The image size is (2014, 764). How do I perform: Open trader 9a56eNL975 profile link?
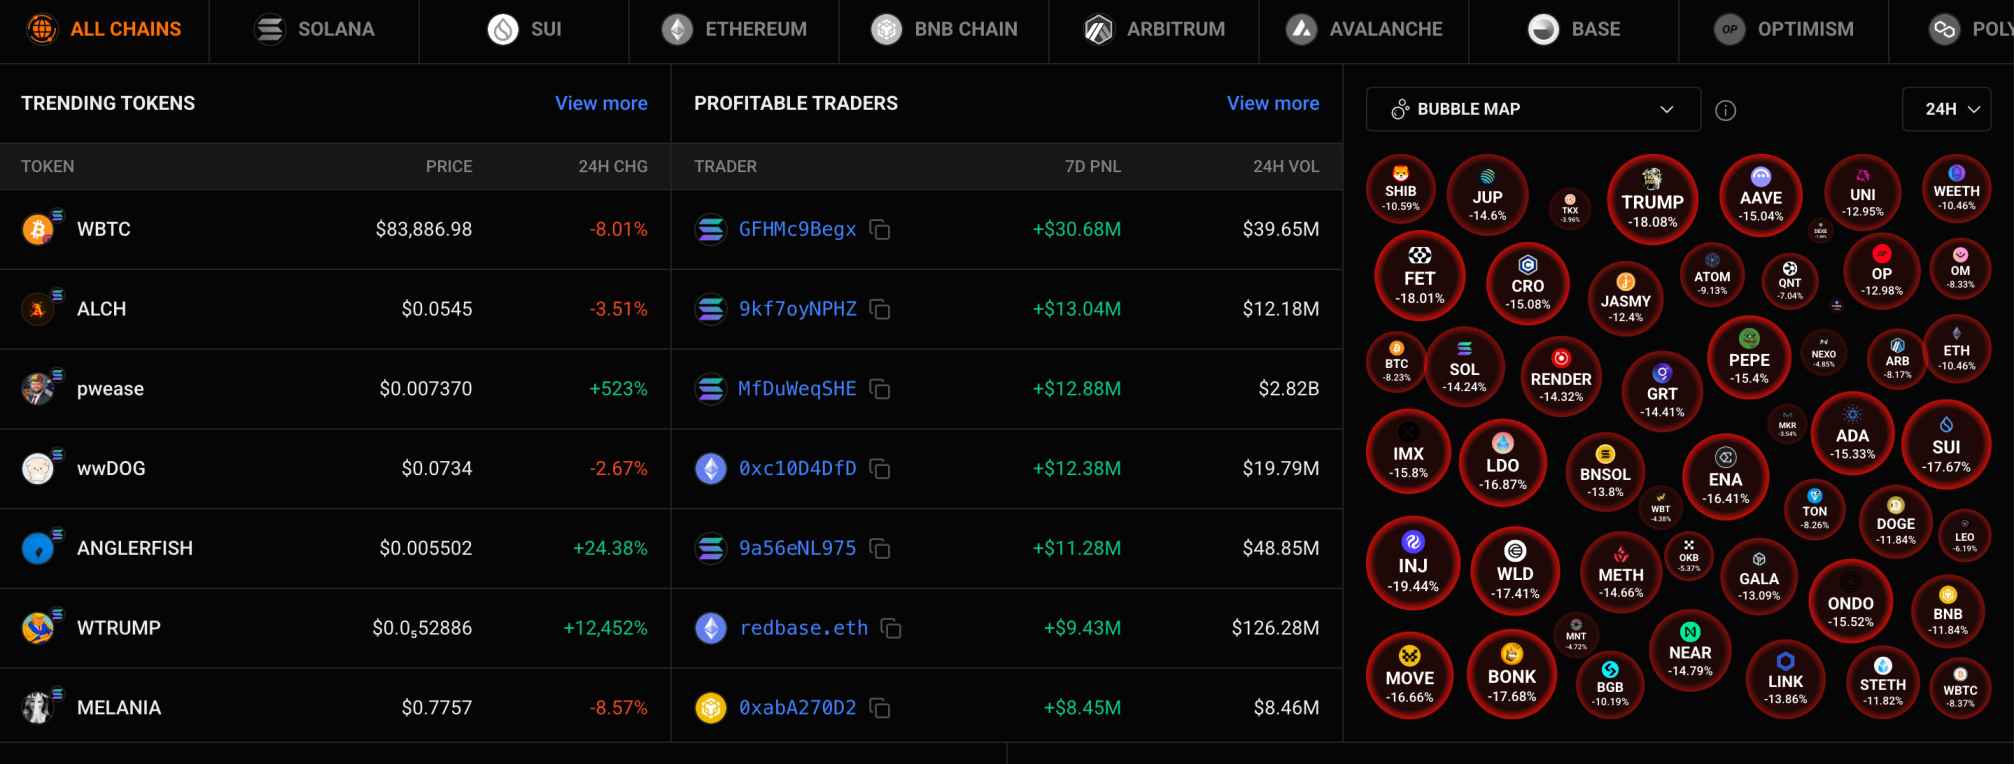[x=797, y=548]
